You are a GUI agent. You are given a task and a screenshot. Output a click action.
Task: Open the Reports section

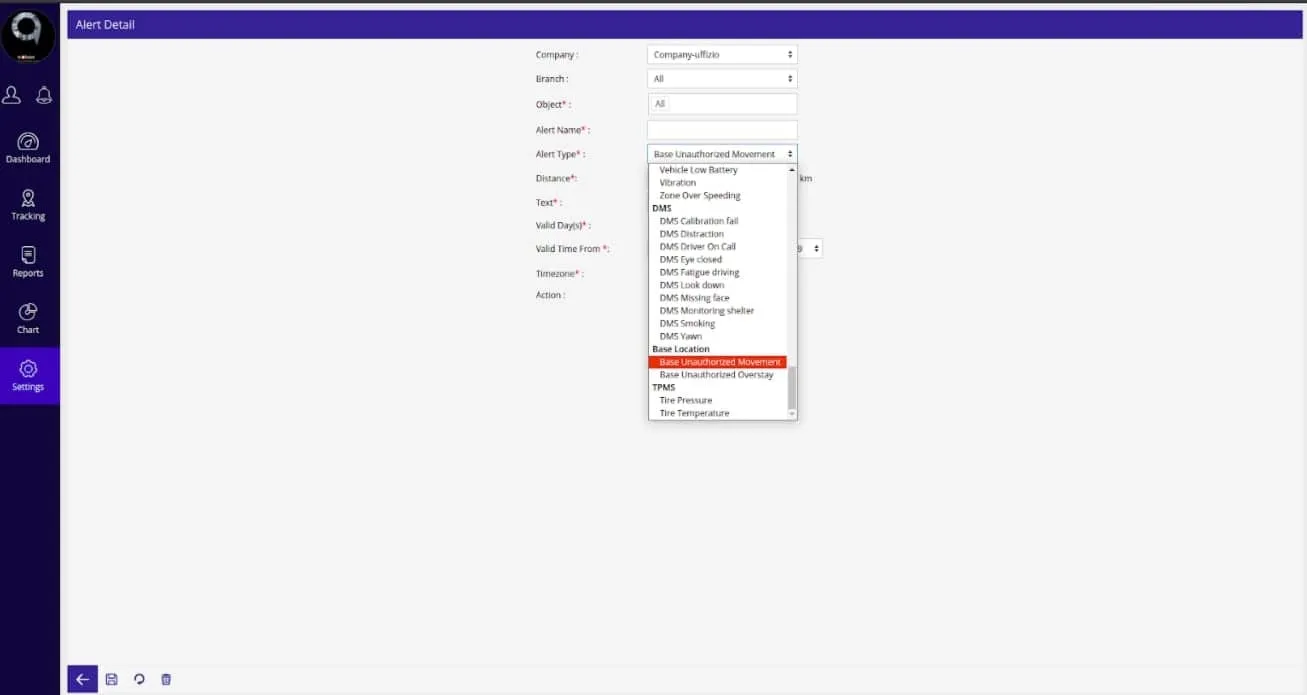(28, 262)
